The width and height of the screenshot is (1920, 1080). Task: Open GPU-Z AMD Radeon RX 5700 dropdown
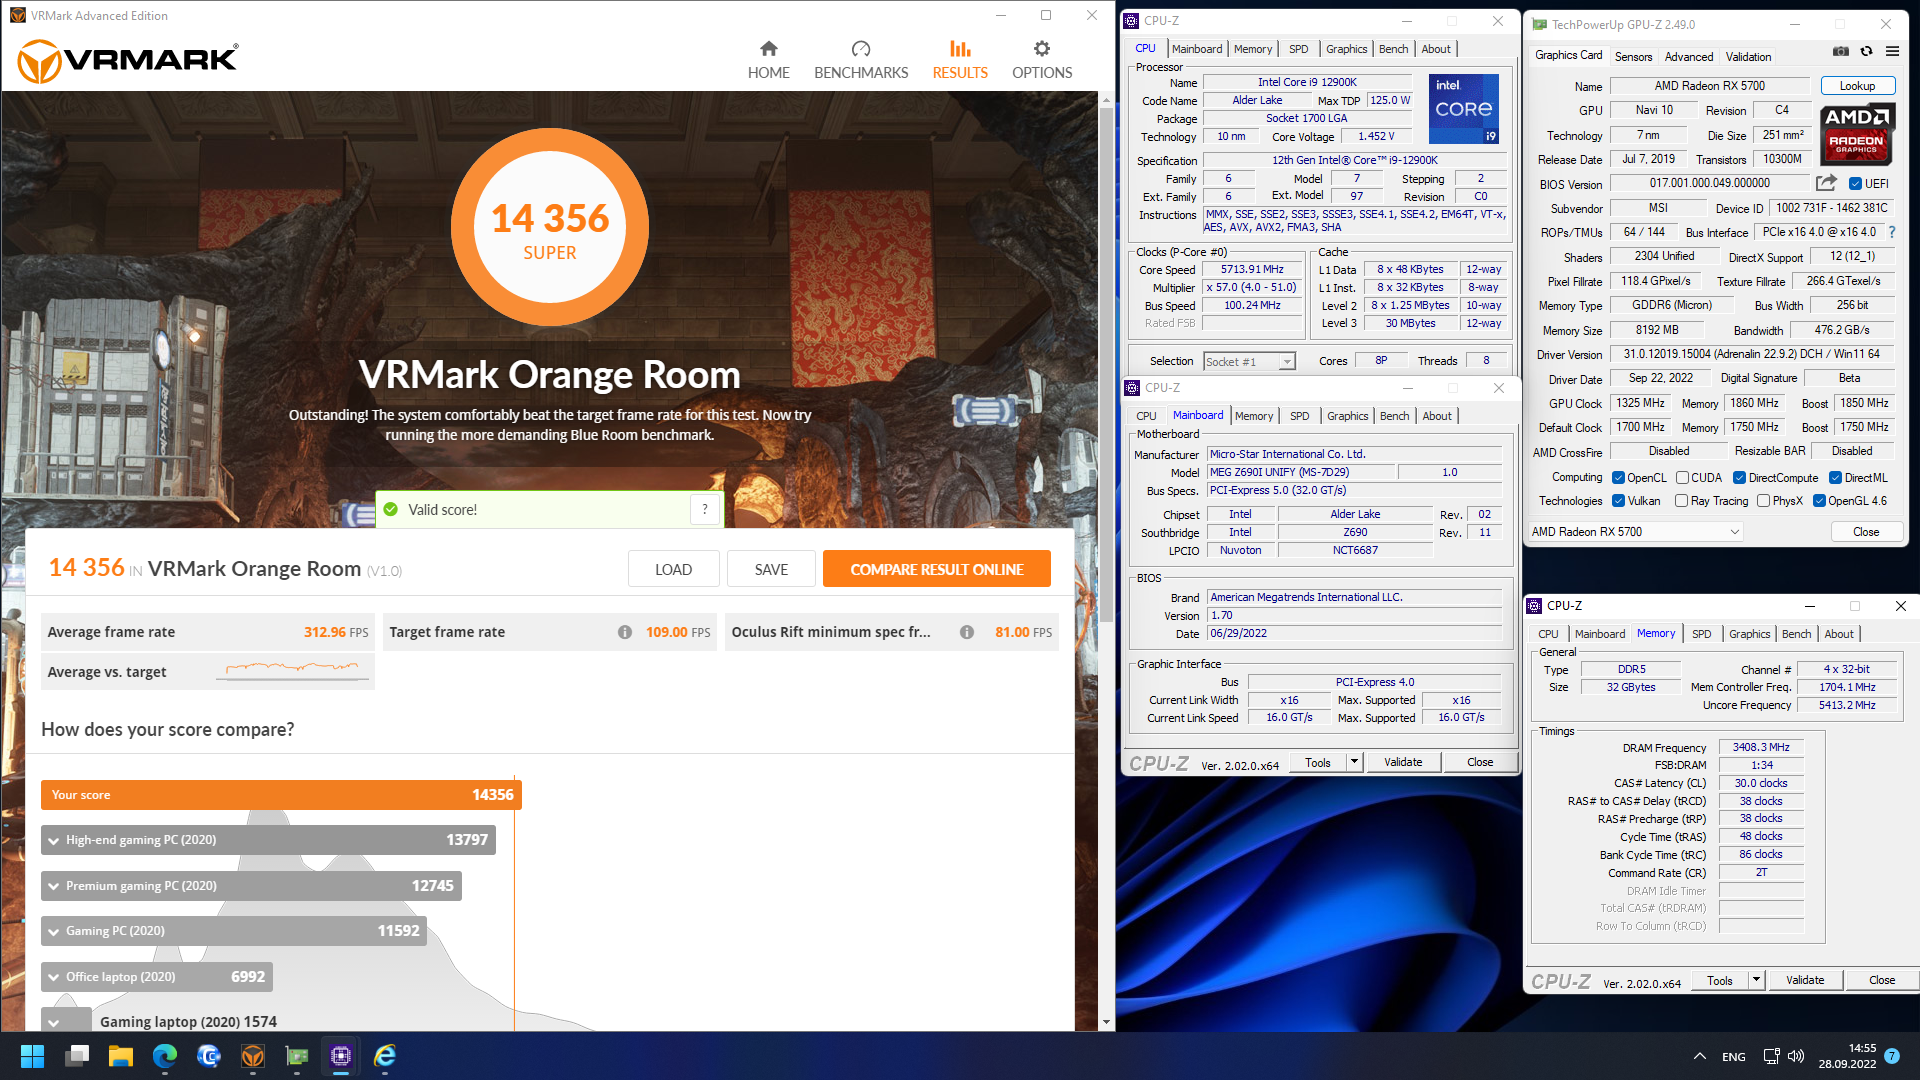pos(1636,532)
